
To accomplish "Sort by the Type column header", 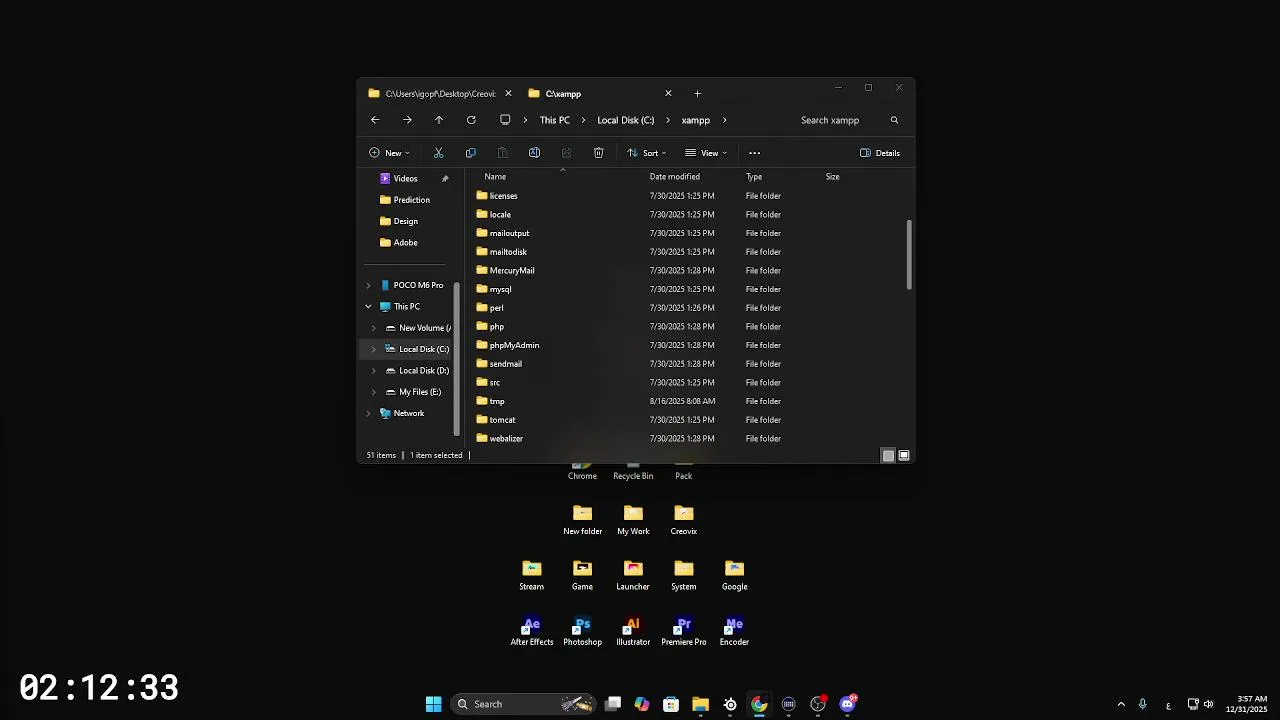I will 754,177.
